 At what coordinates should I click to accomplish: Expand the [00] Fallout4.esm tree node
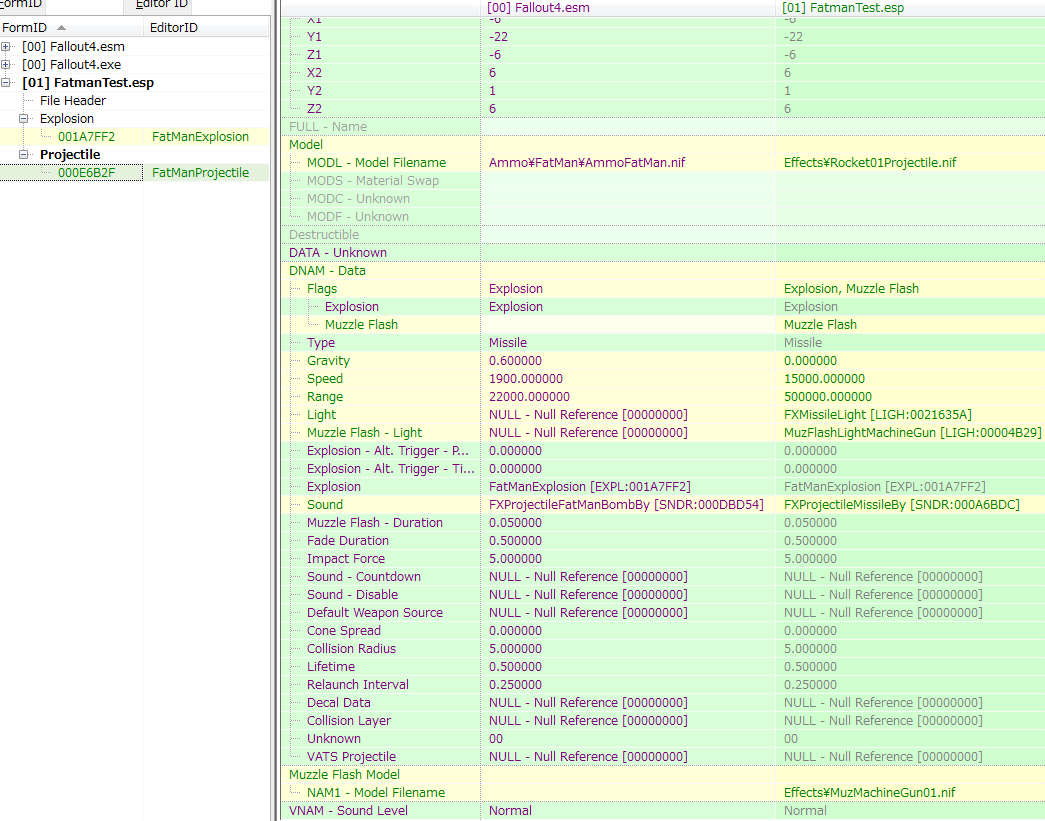pyautogui.click(x=5, y=47)
